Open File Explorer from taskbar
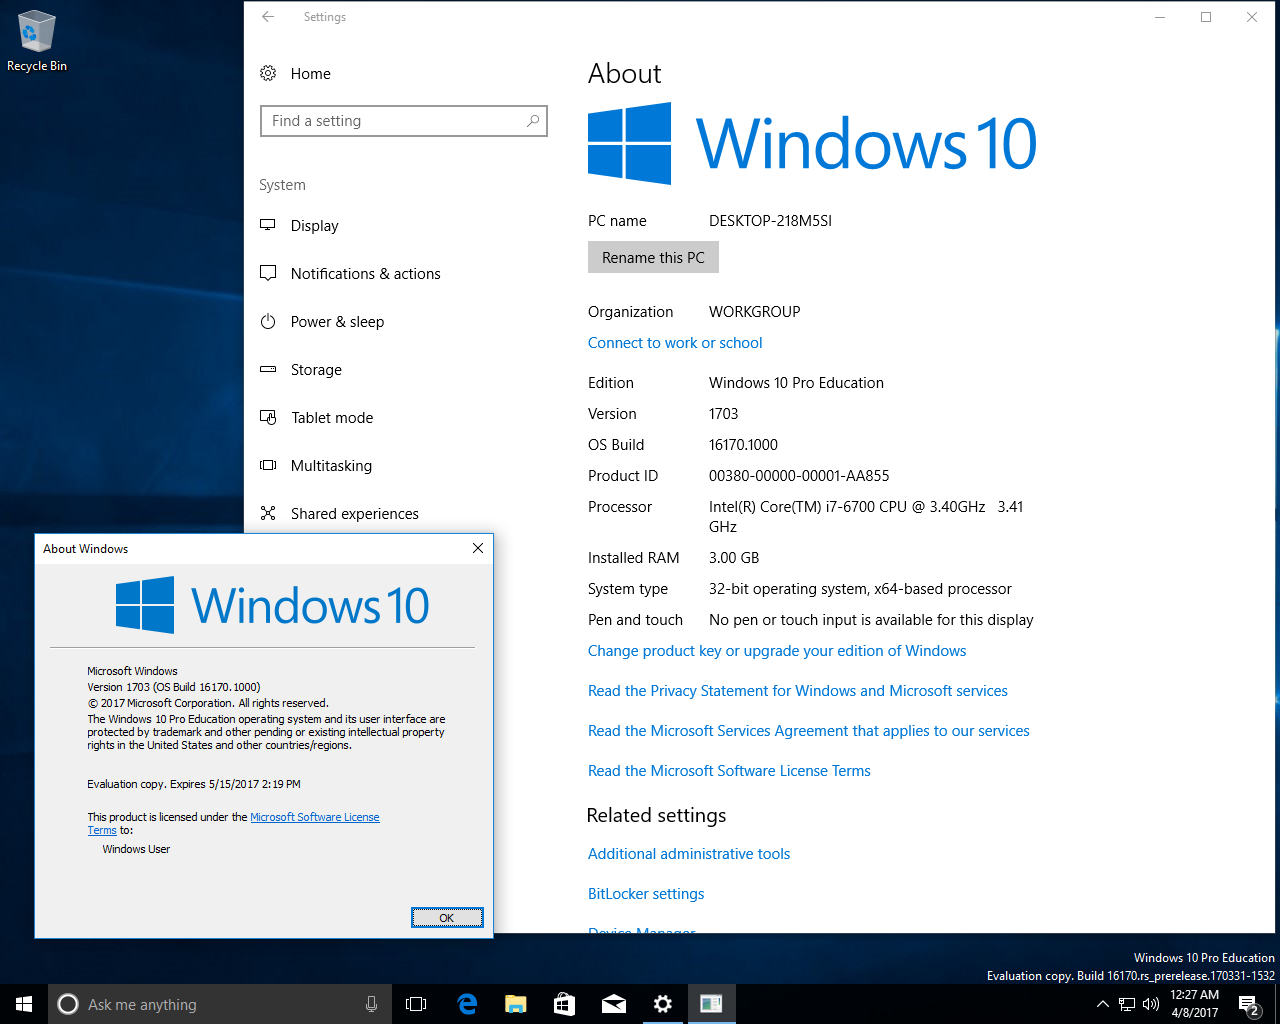The width and height of the screenshot is (1280, 1024). tap(516, 1004)
